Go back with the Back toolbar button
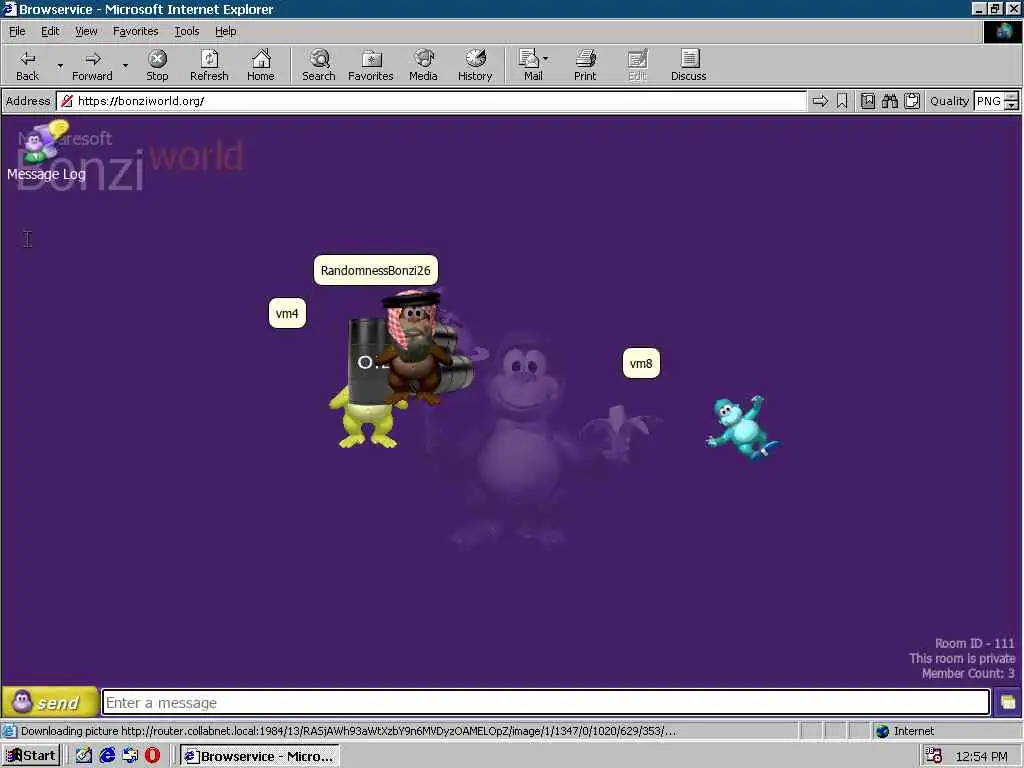The height and width of the screenshot is (768, 1024). pyautogui.click(x=27, y=65)
